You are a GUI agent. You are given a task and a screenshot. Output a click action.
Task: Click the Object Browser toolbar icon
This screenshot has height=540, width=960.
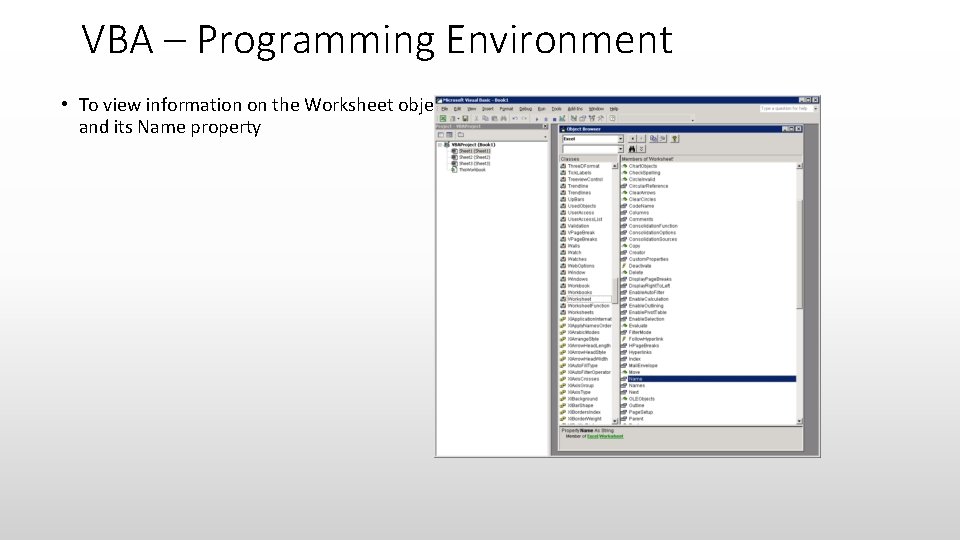(591, 119)
